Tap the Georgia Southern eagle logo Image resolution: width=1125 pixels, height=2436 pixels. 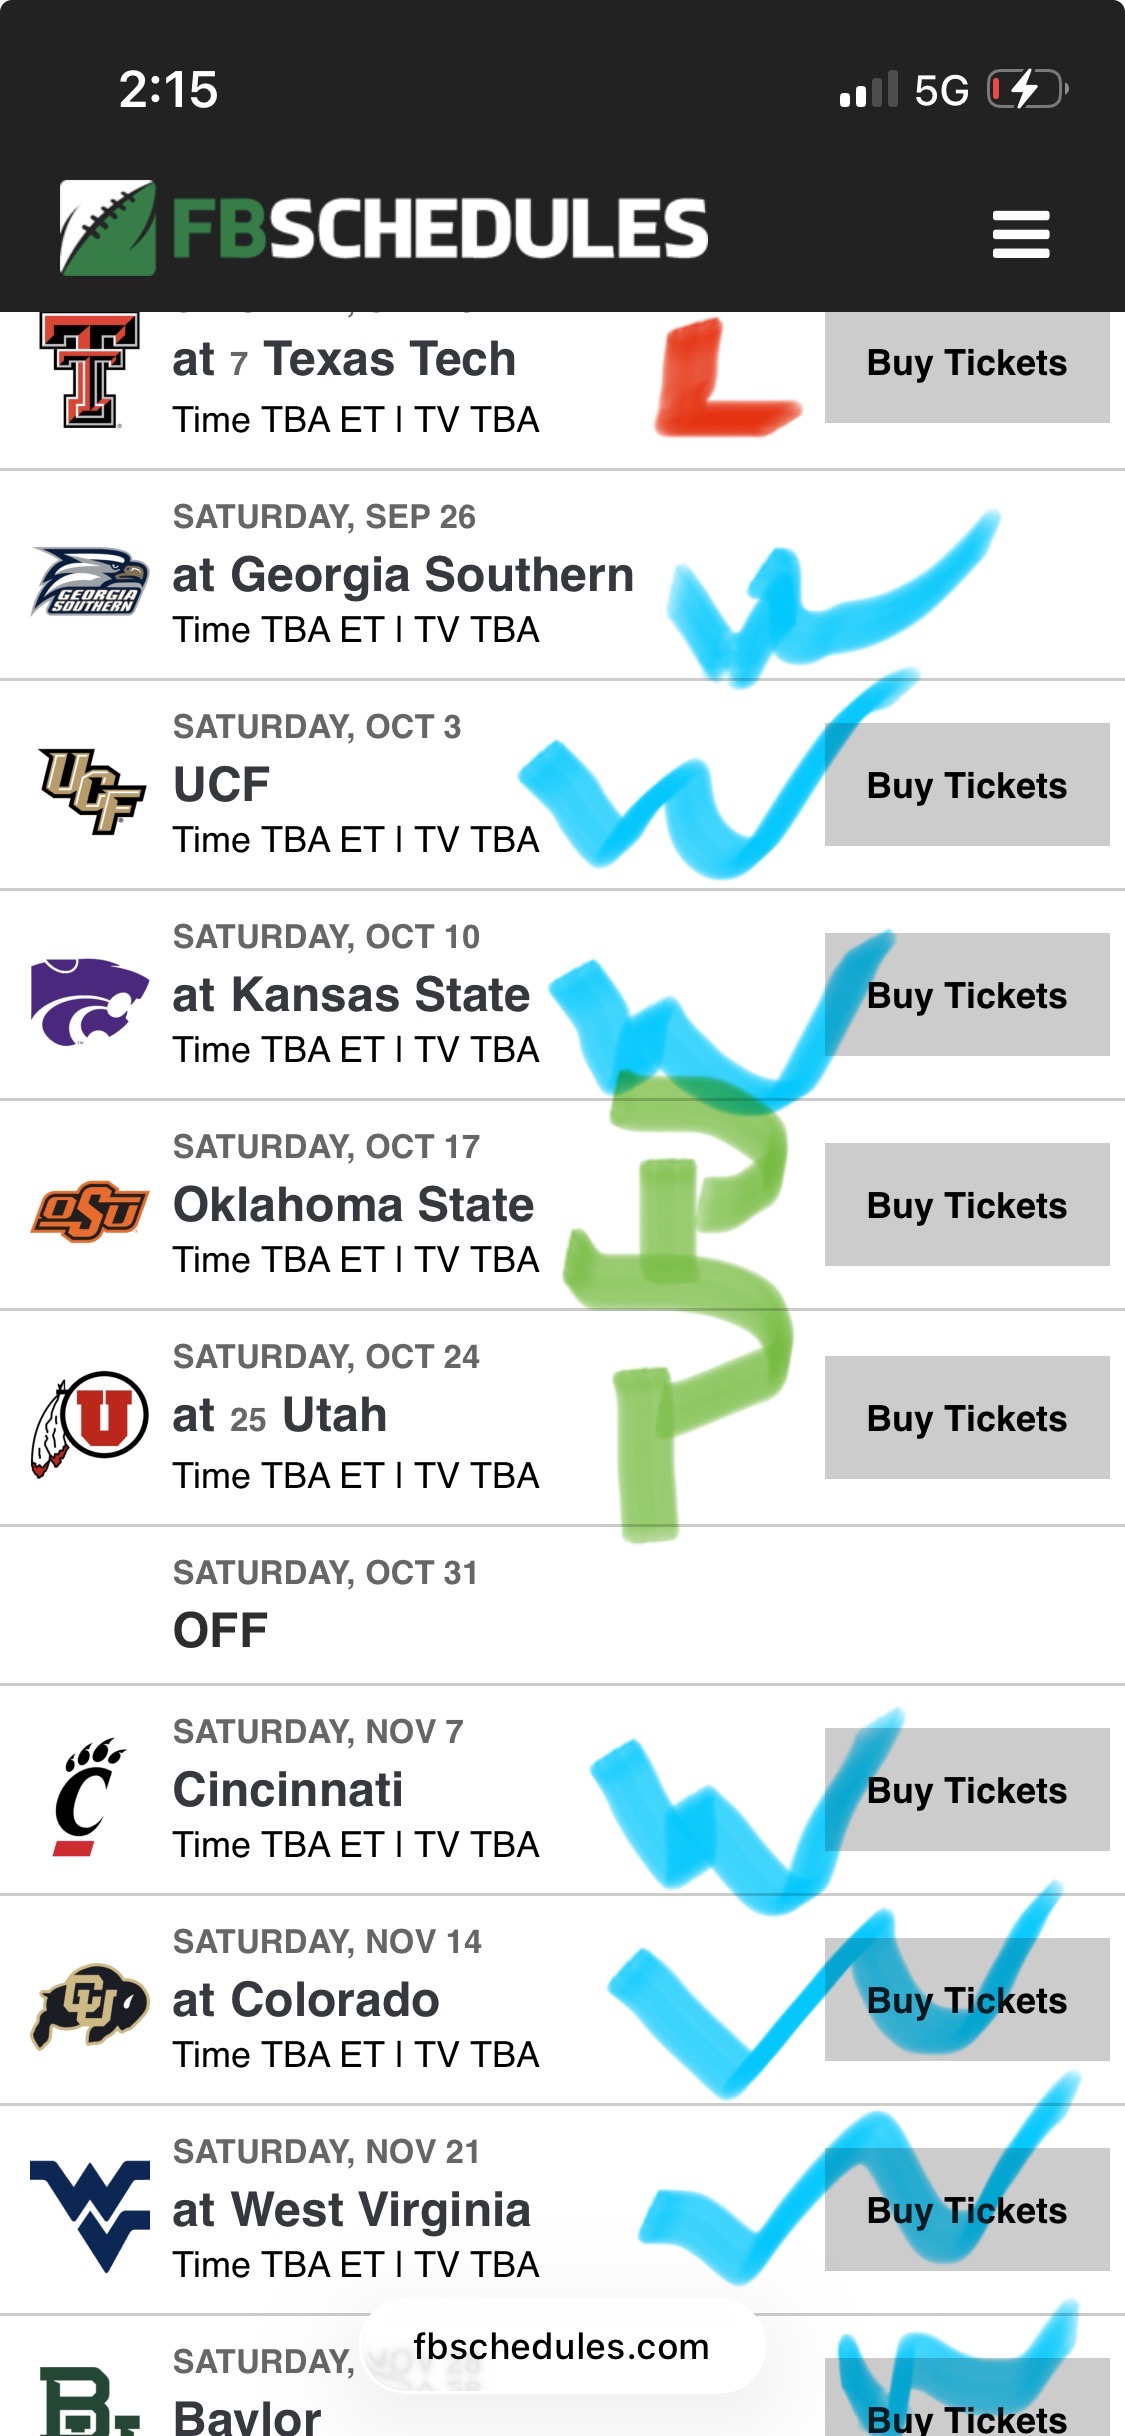[x=90, y=580]
